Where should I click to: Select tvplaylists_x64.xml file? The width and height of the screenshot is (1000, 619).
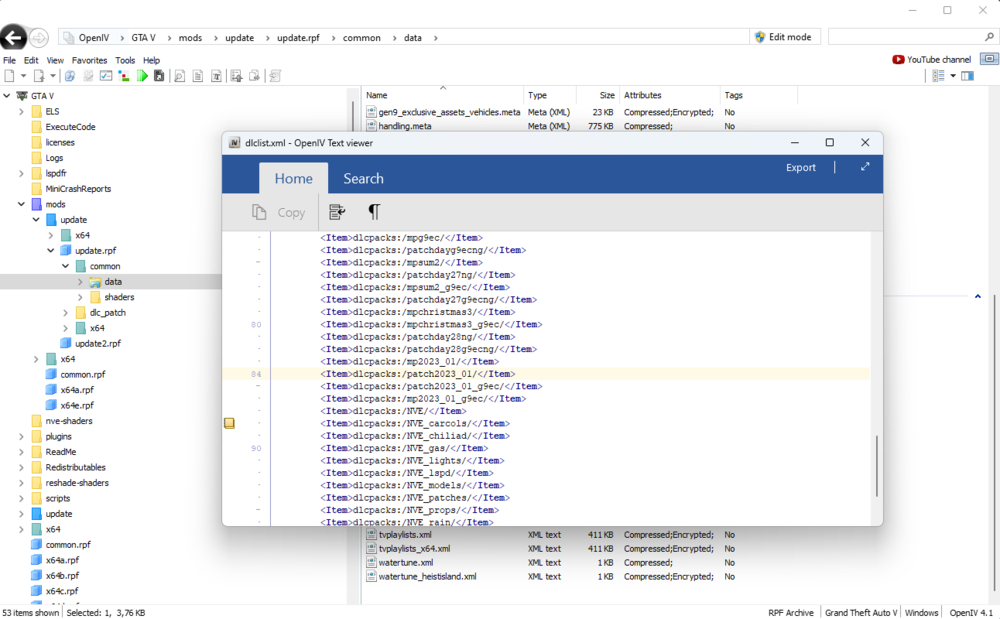pyautogui.click(x=414, y=549)
